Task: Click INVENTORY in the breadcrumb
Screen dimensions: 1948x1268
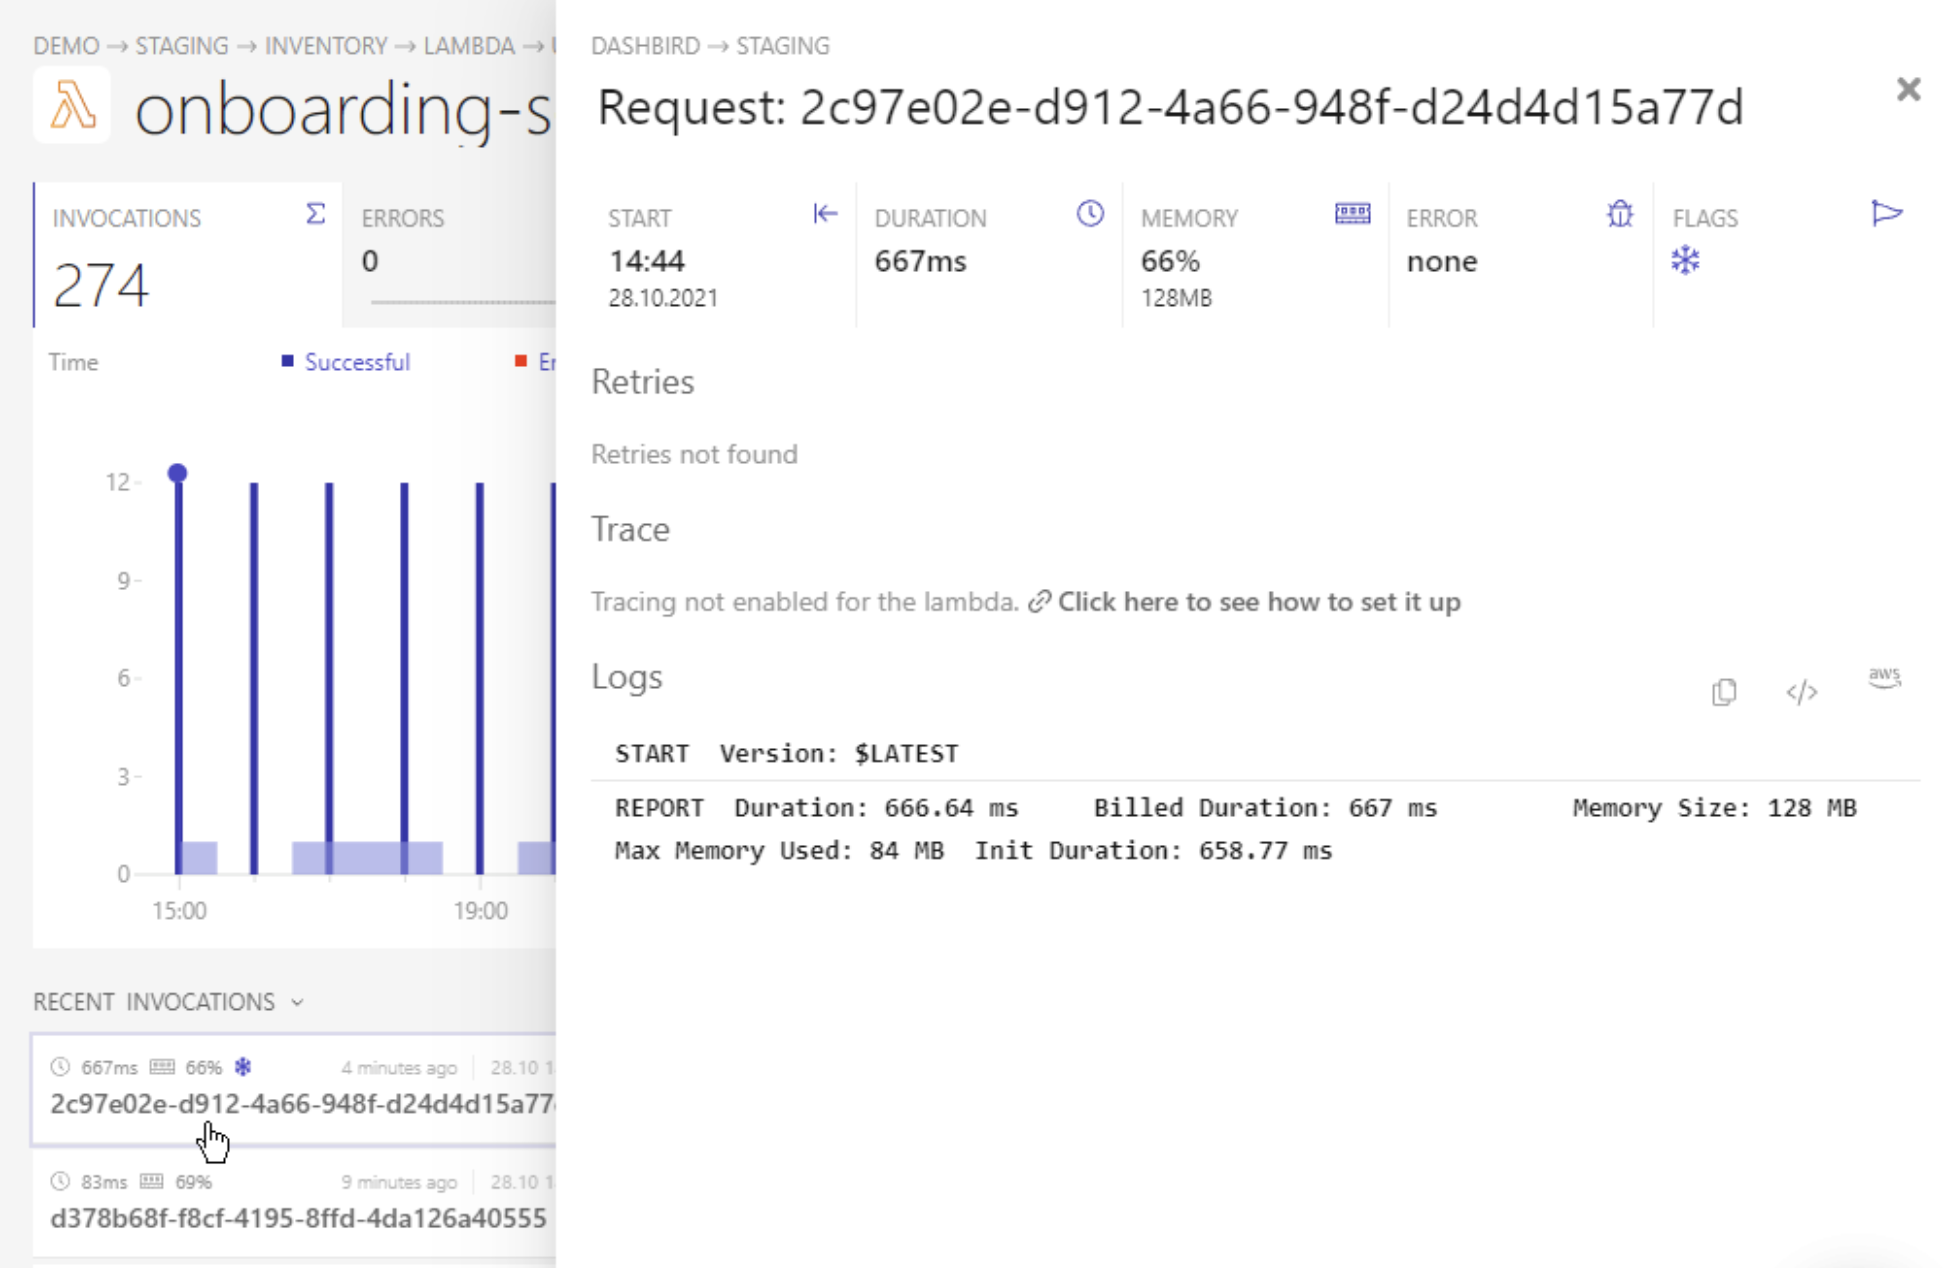Action: 326,46
